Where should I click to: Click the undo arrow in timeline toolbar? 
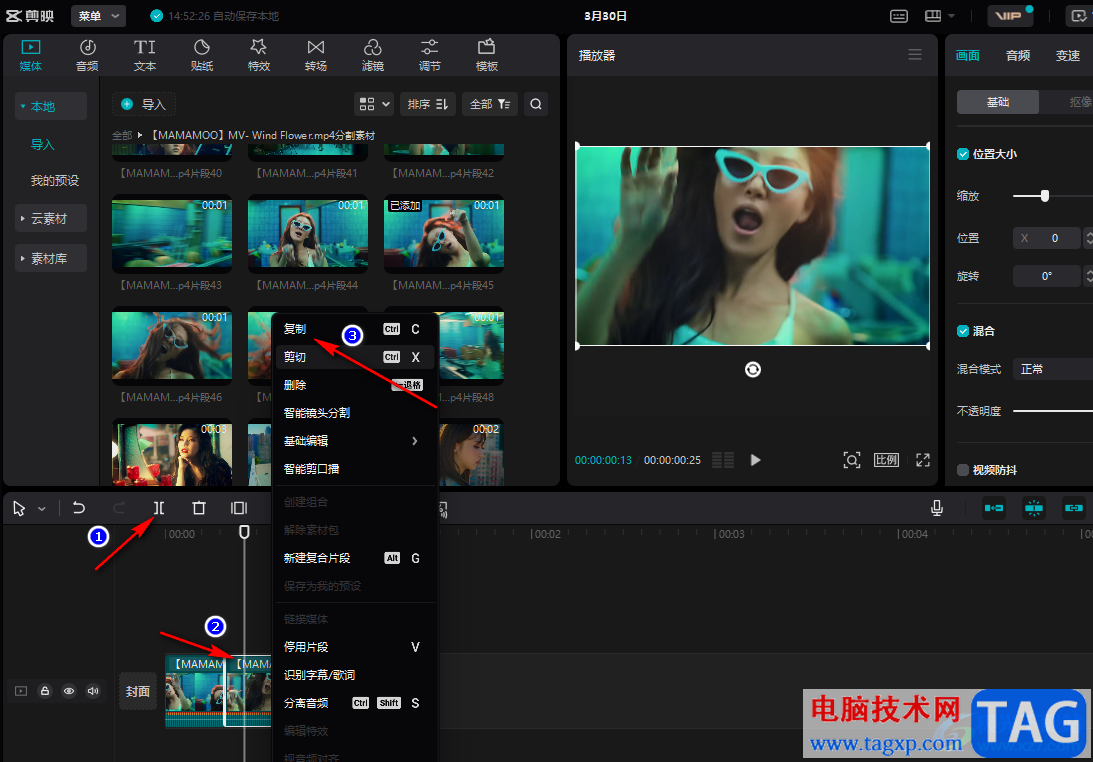coord(79,508)
